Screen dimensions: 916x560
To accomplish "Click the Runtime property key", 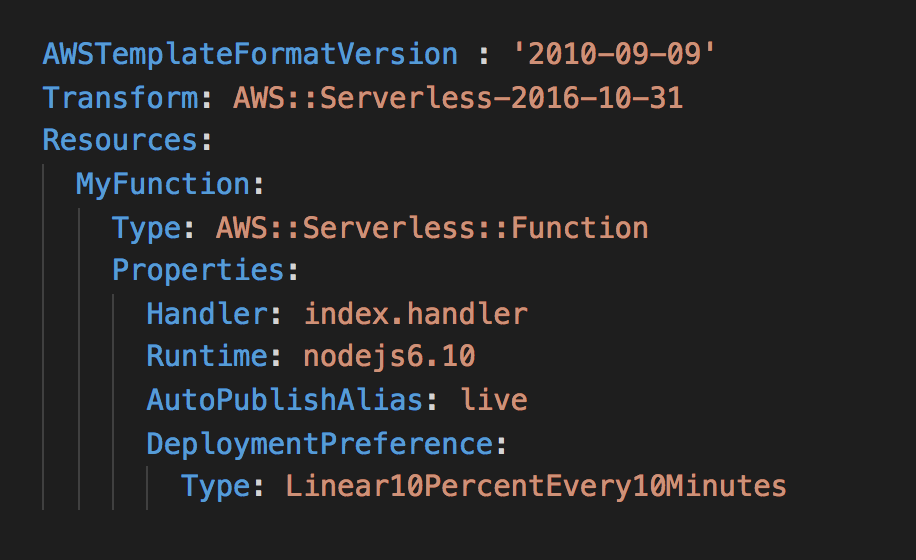I will 205,357.
